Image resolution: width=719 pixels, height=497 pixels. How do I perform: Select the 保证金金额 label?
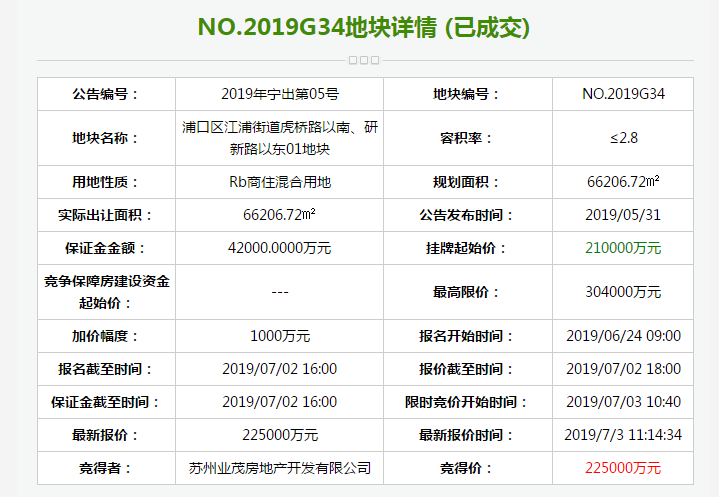click(x=106, y=248)
